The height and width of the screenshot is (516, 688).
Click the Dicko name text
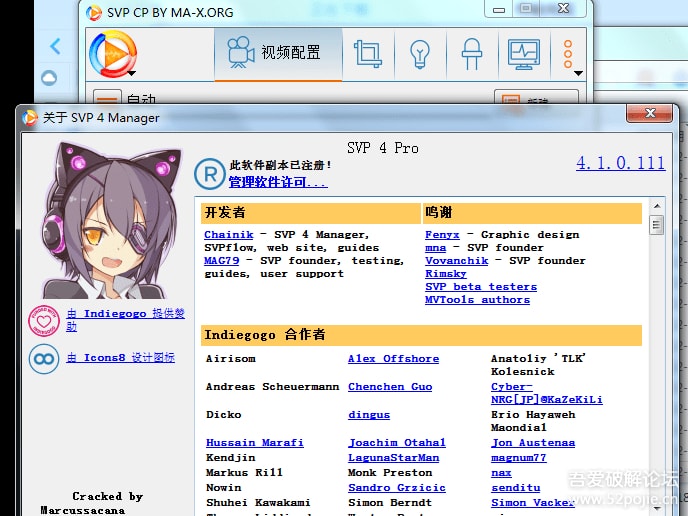pyautogui.click(x=224, y=415)
